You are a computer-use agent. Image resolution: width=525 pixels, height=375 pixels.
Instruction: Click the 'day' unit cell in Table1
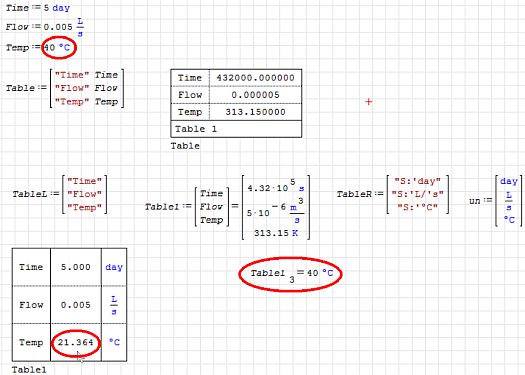[x=114, y=267]
